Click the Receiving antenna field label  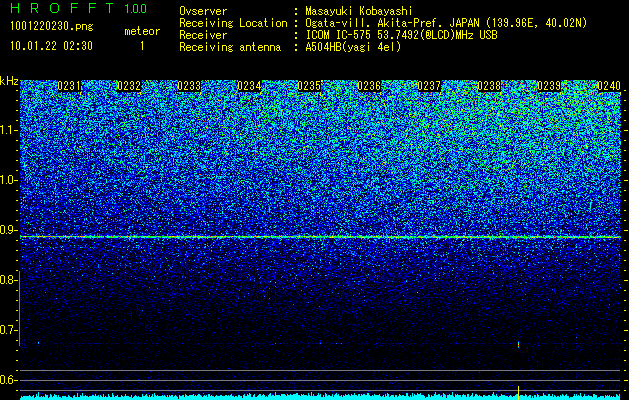pos(230,47)
